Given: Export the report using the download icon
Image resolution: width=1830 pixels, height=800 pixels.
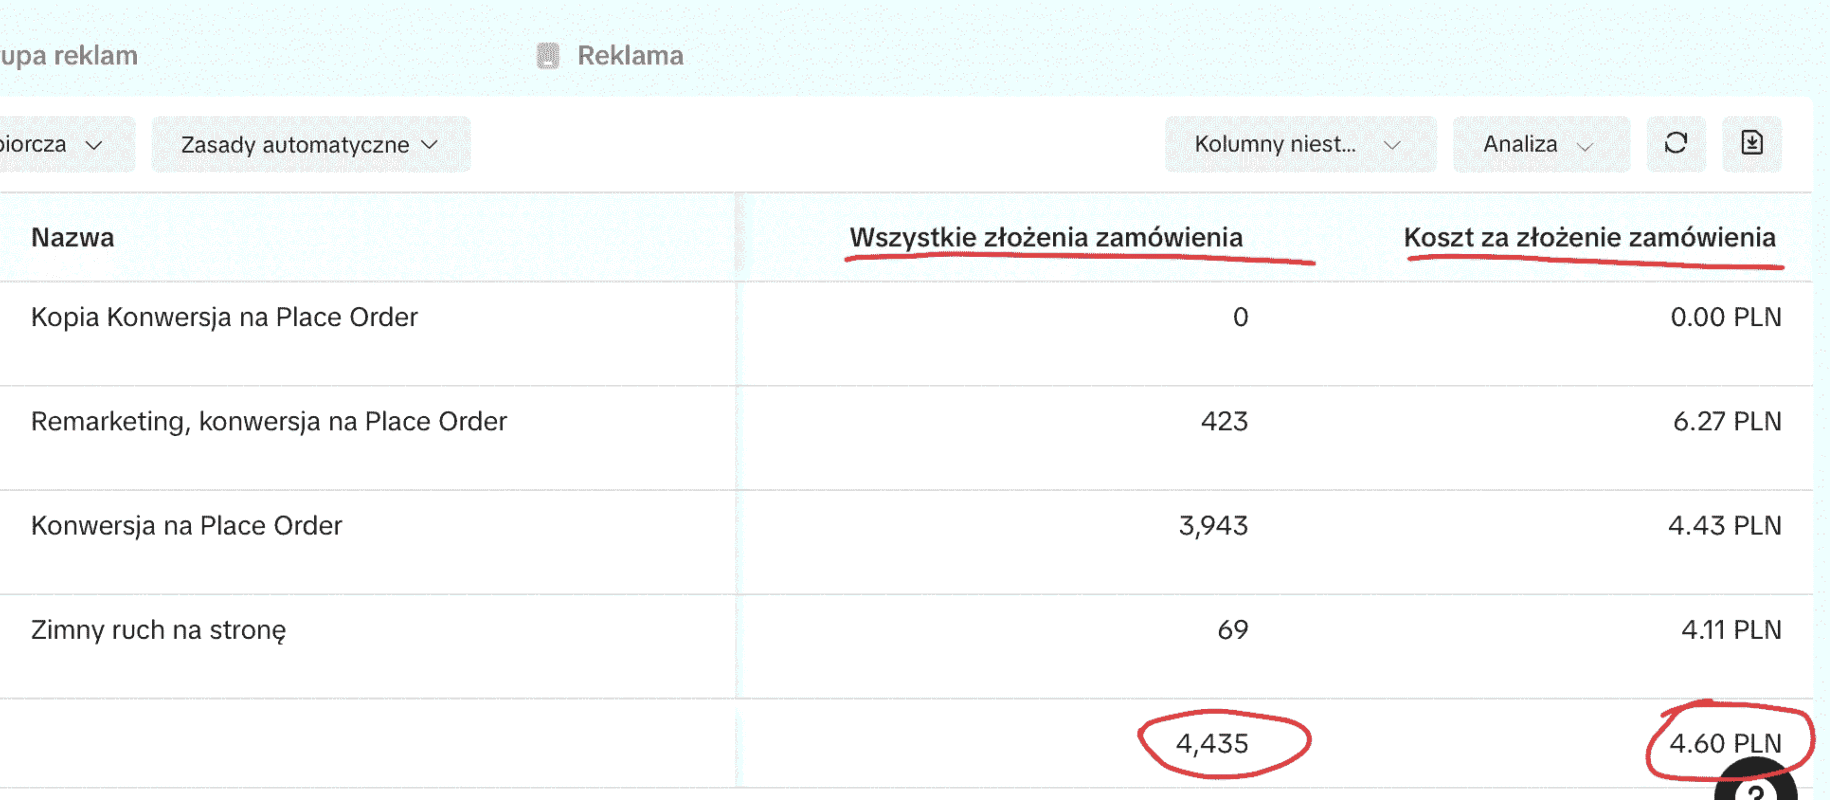Looking at the screenshot, I should [x=1752, y=144].
